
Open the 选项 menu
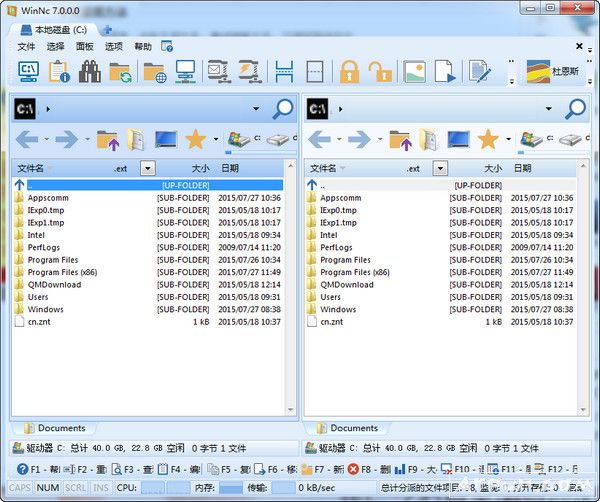tap(114, 47)
